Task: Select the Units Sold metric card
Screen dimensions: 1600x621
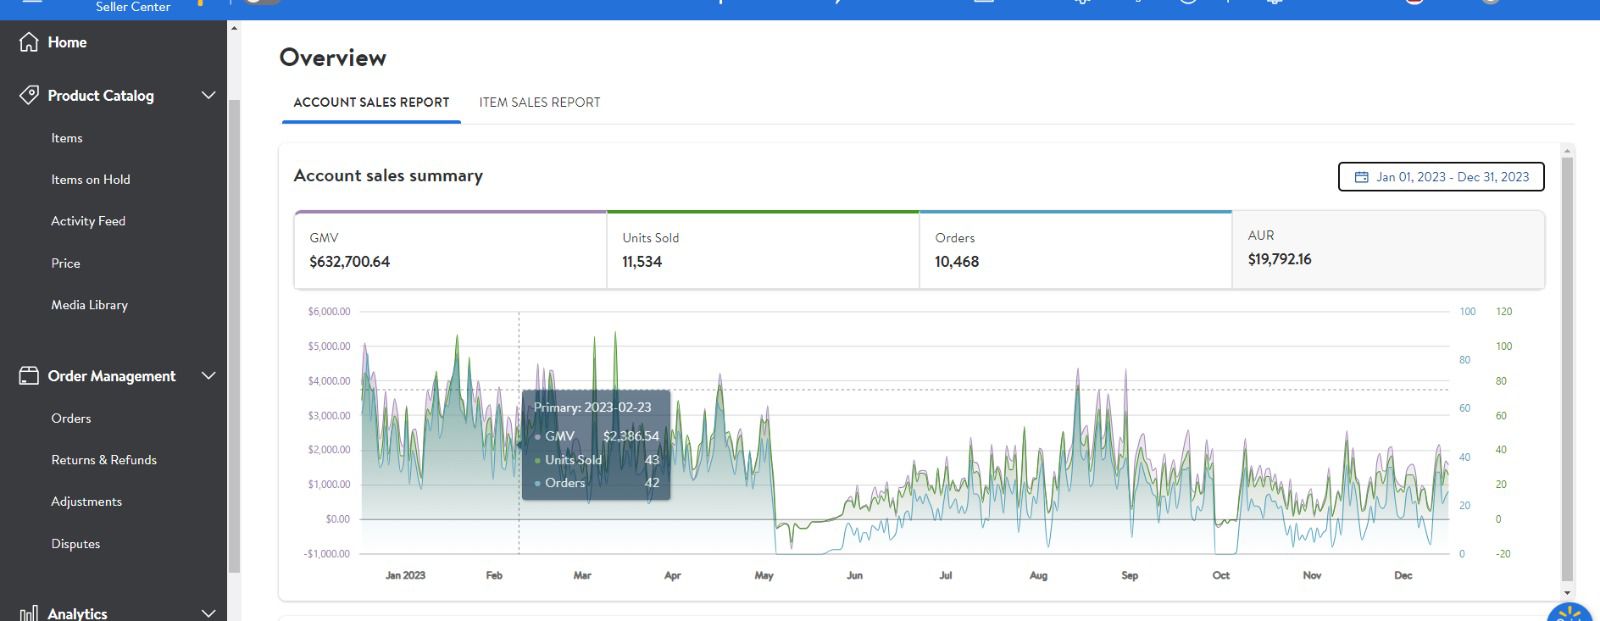Action: (x=763, y=250)
